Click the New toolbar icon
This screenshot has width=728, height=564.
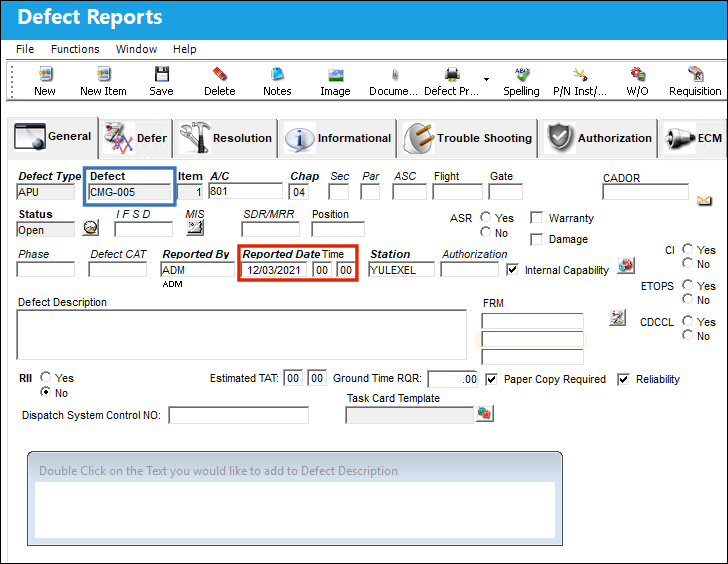tap(45, 74)
